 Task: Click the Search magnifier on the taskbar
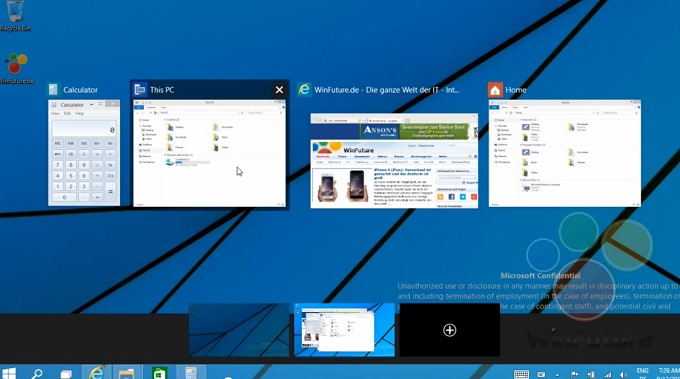(x=37, y=373)
